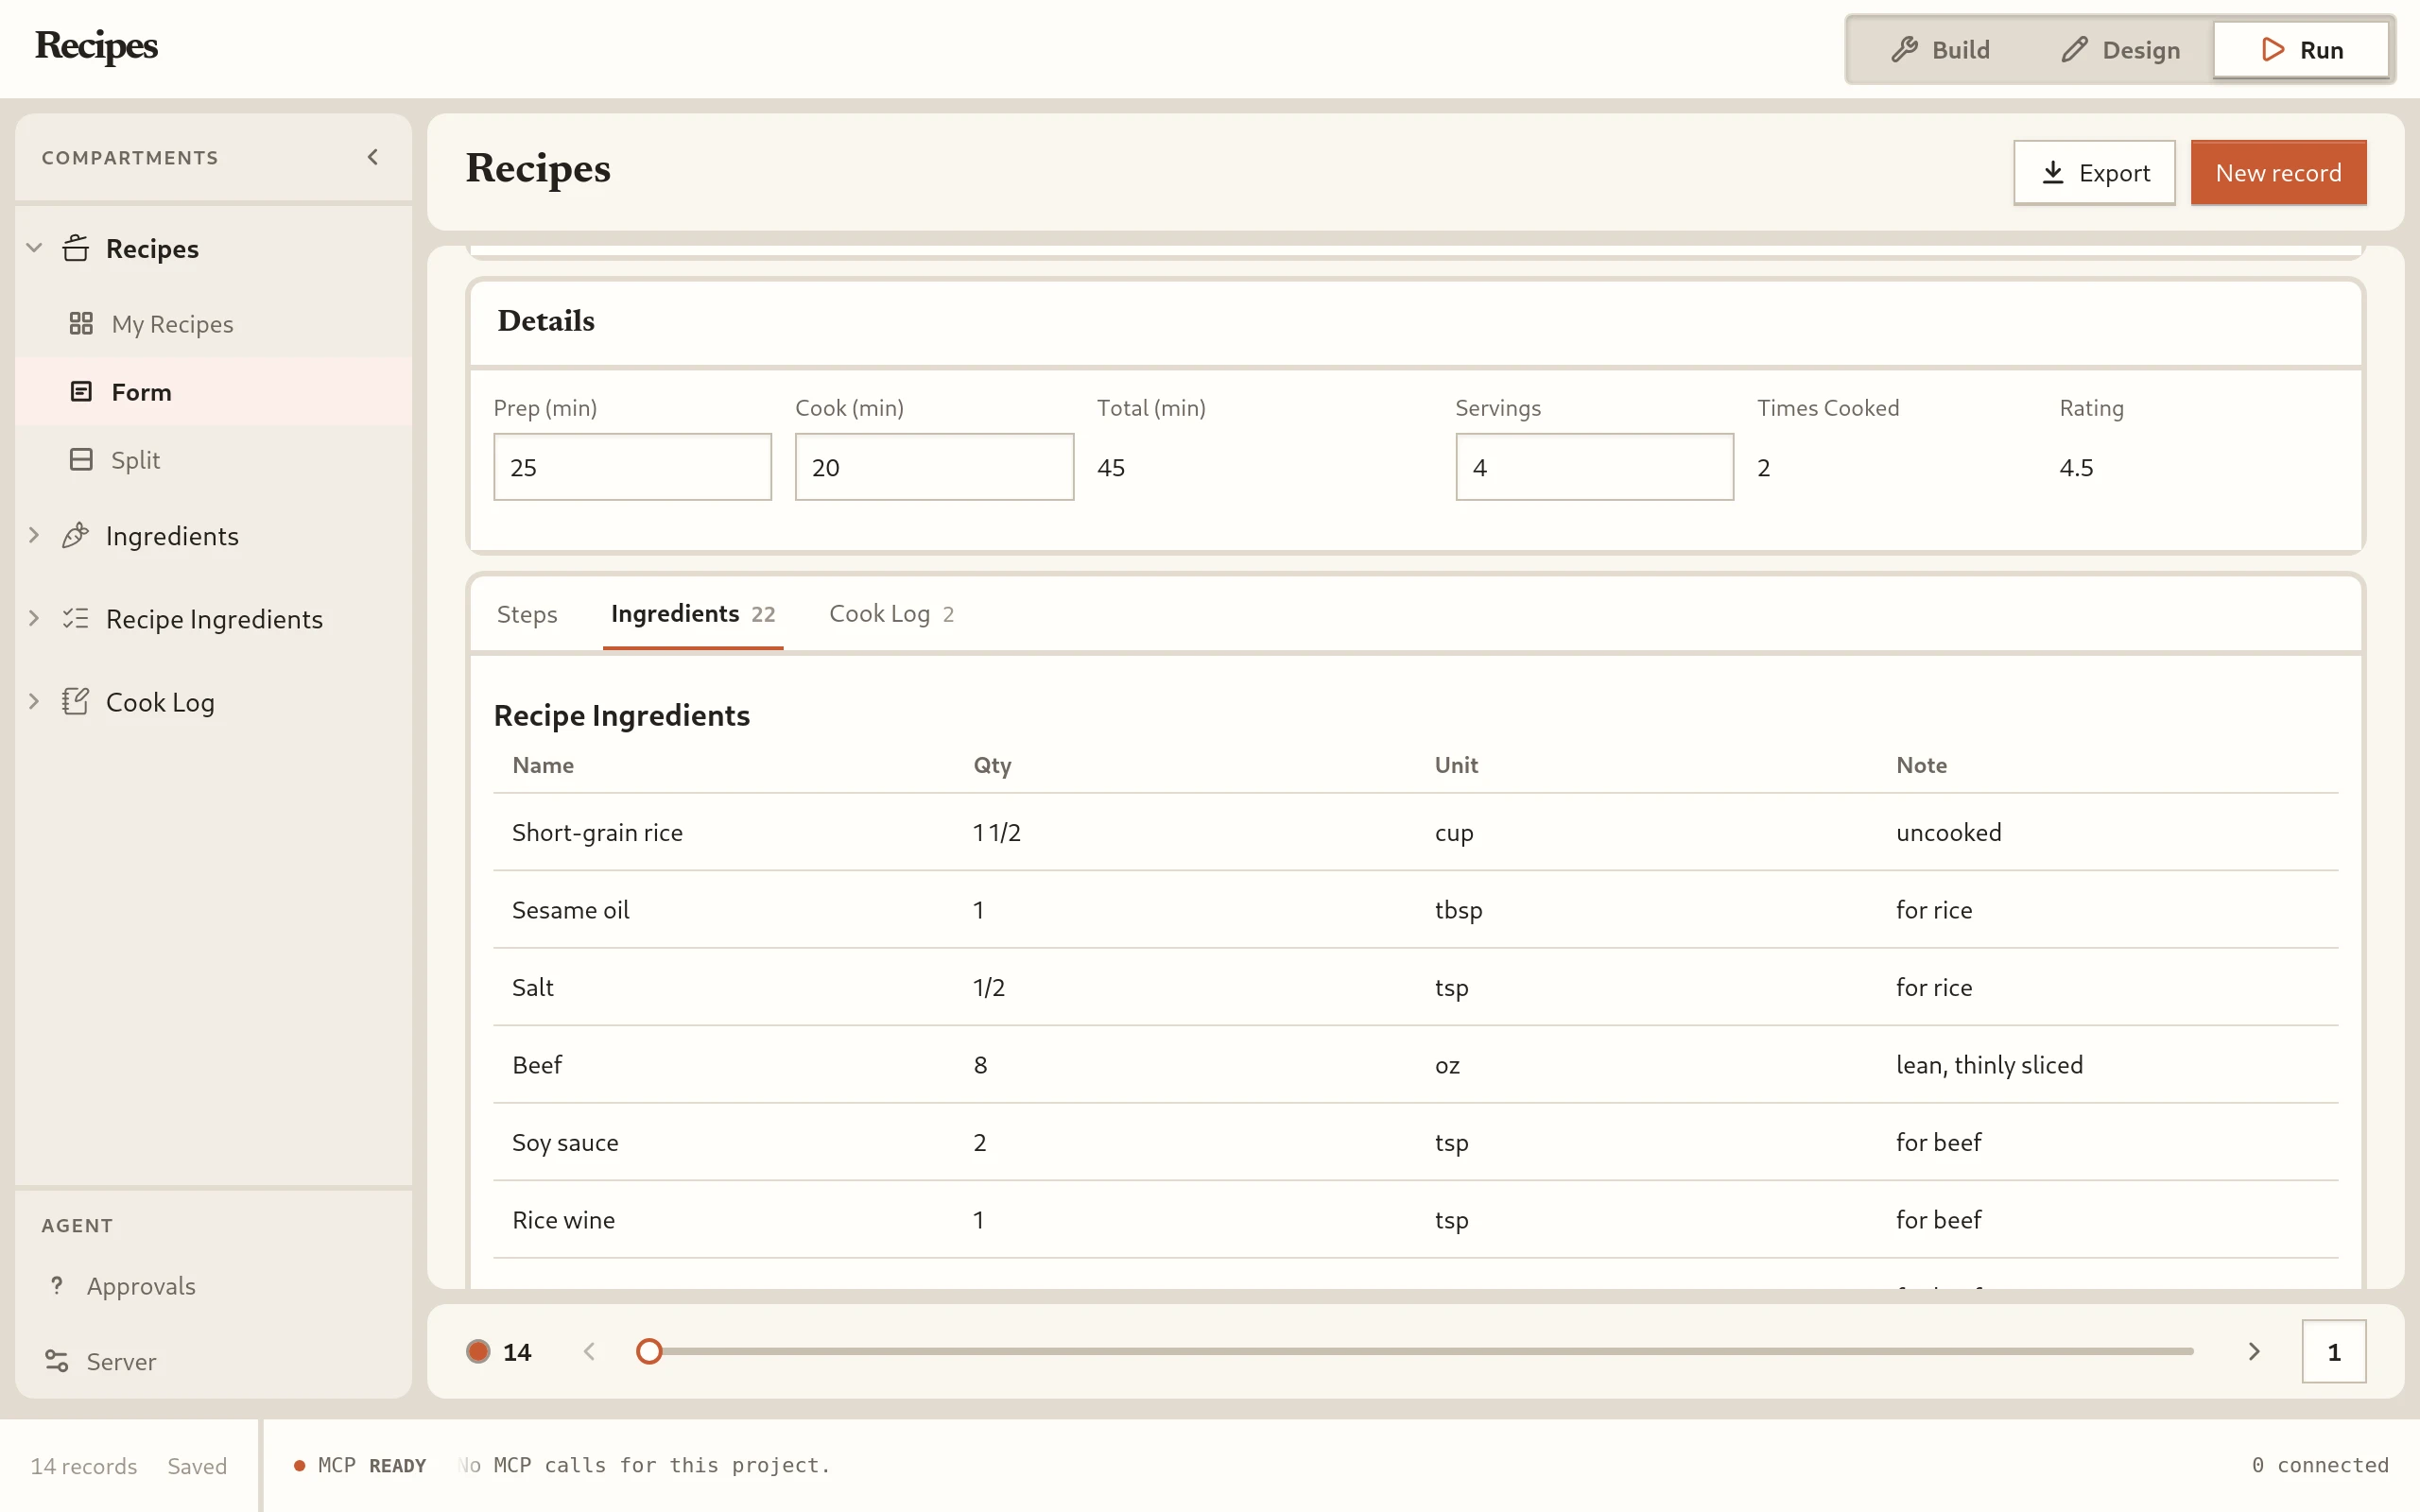Click the Note column header
Image resolution: width=2420 pixels, height=1512 pixels.
[1921, 765]
